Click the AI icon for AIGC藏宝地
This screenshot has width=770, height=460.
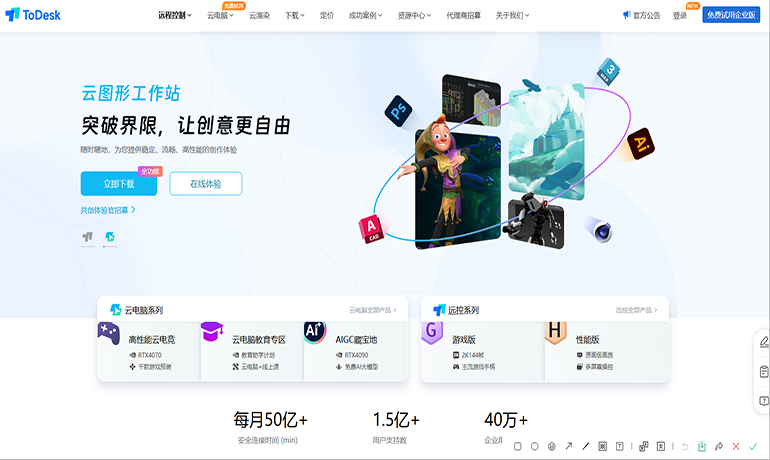tap(315, 332)
